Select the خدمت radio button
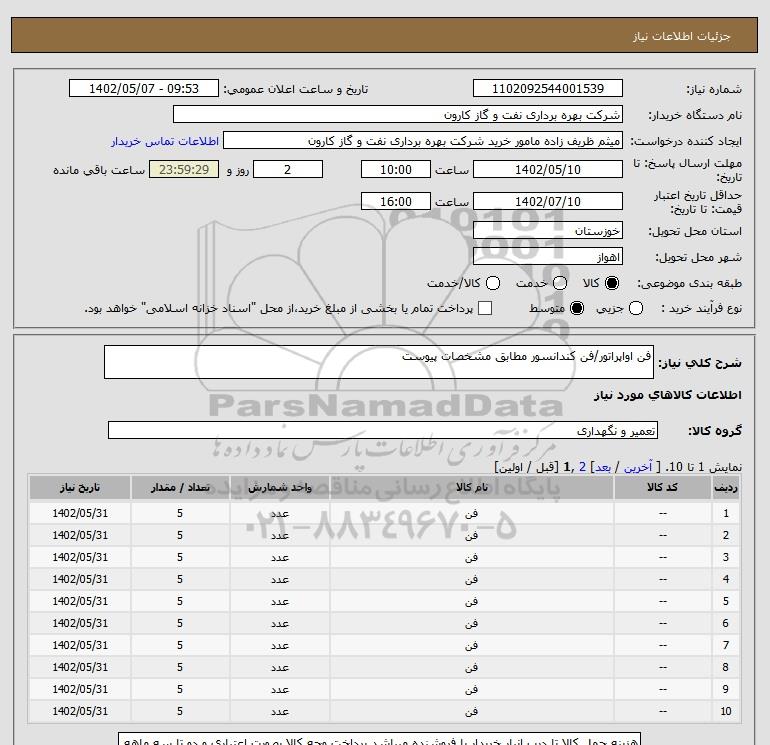The width and height of the screenshot is (770, 745). (x=560, y=283)
